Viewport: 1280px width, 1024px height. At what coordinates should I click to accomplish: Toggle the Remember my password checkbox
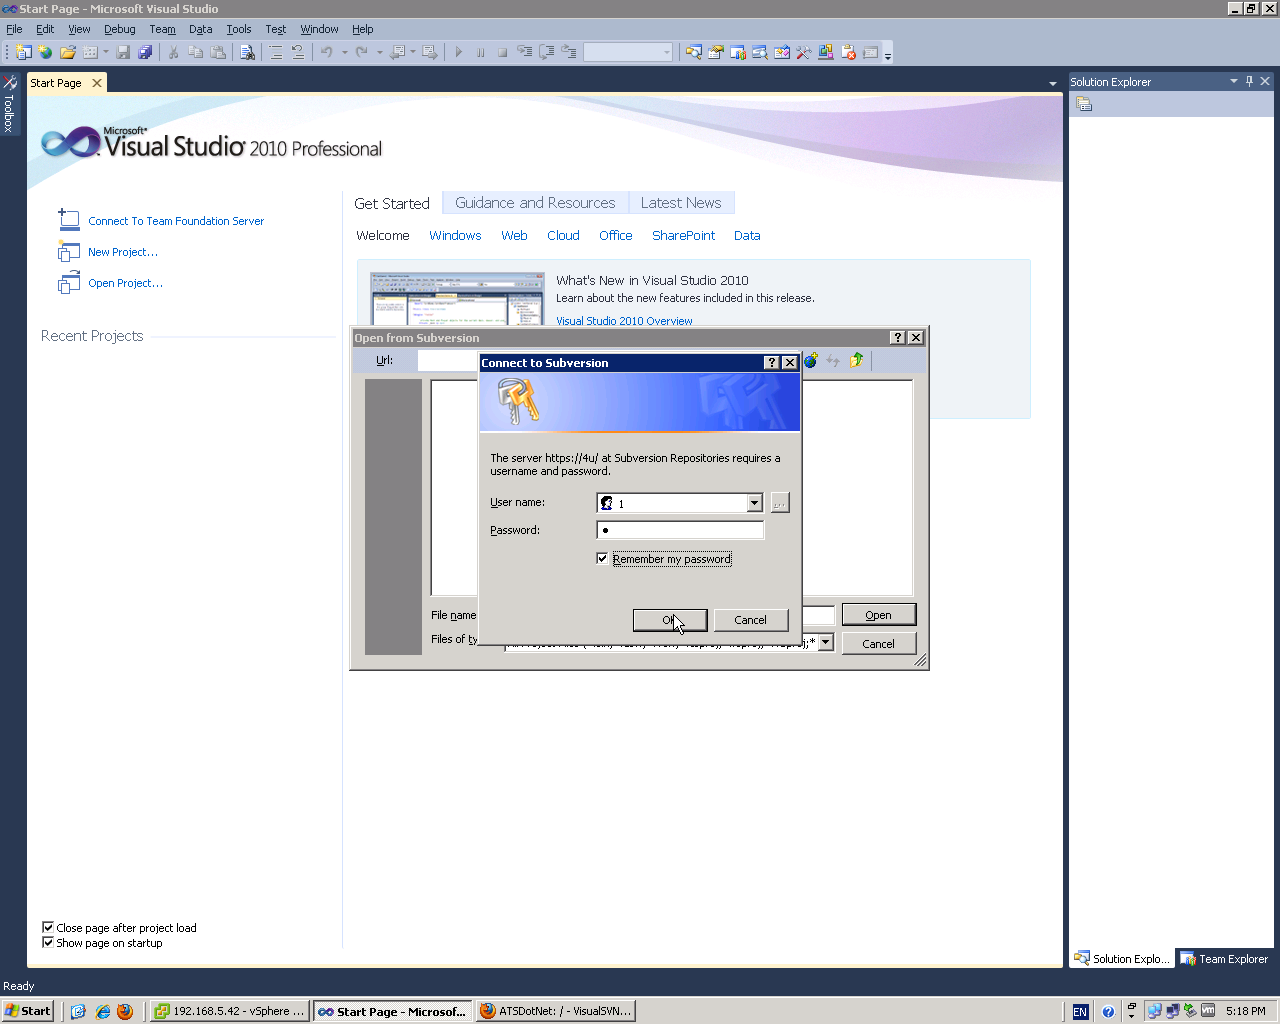point(602,558)
